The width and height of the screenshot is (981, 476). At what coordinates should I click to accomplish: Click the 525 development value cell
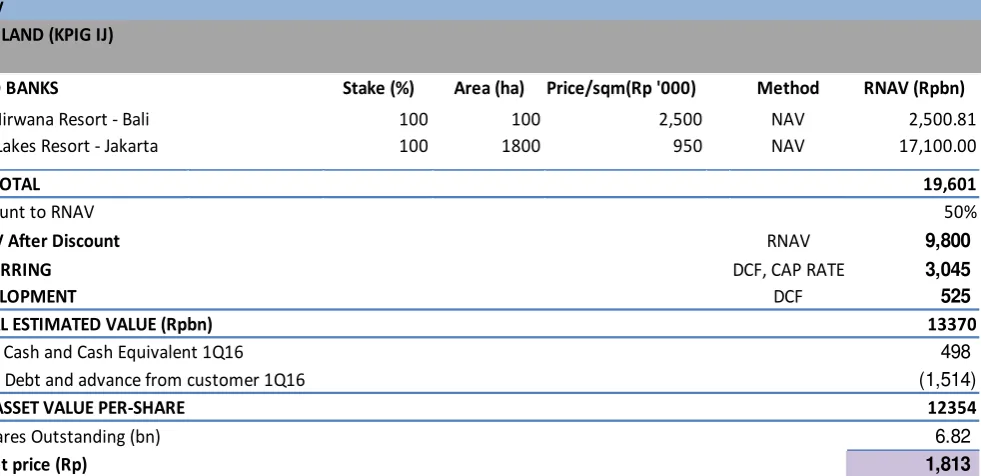click(955, 296)
